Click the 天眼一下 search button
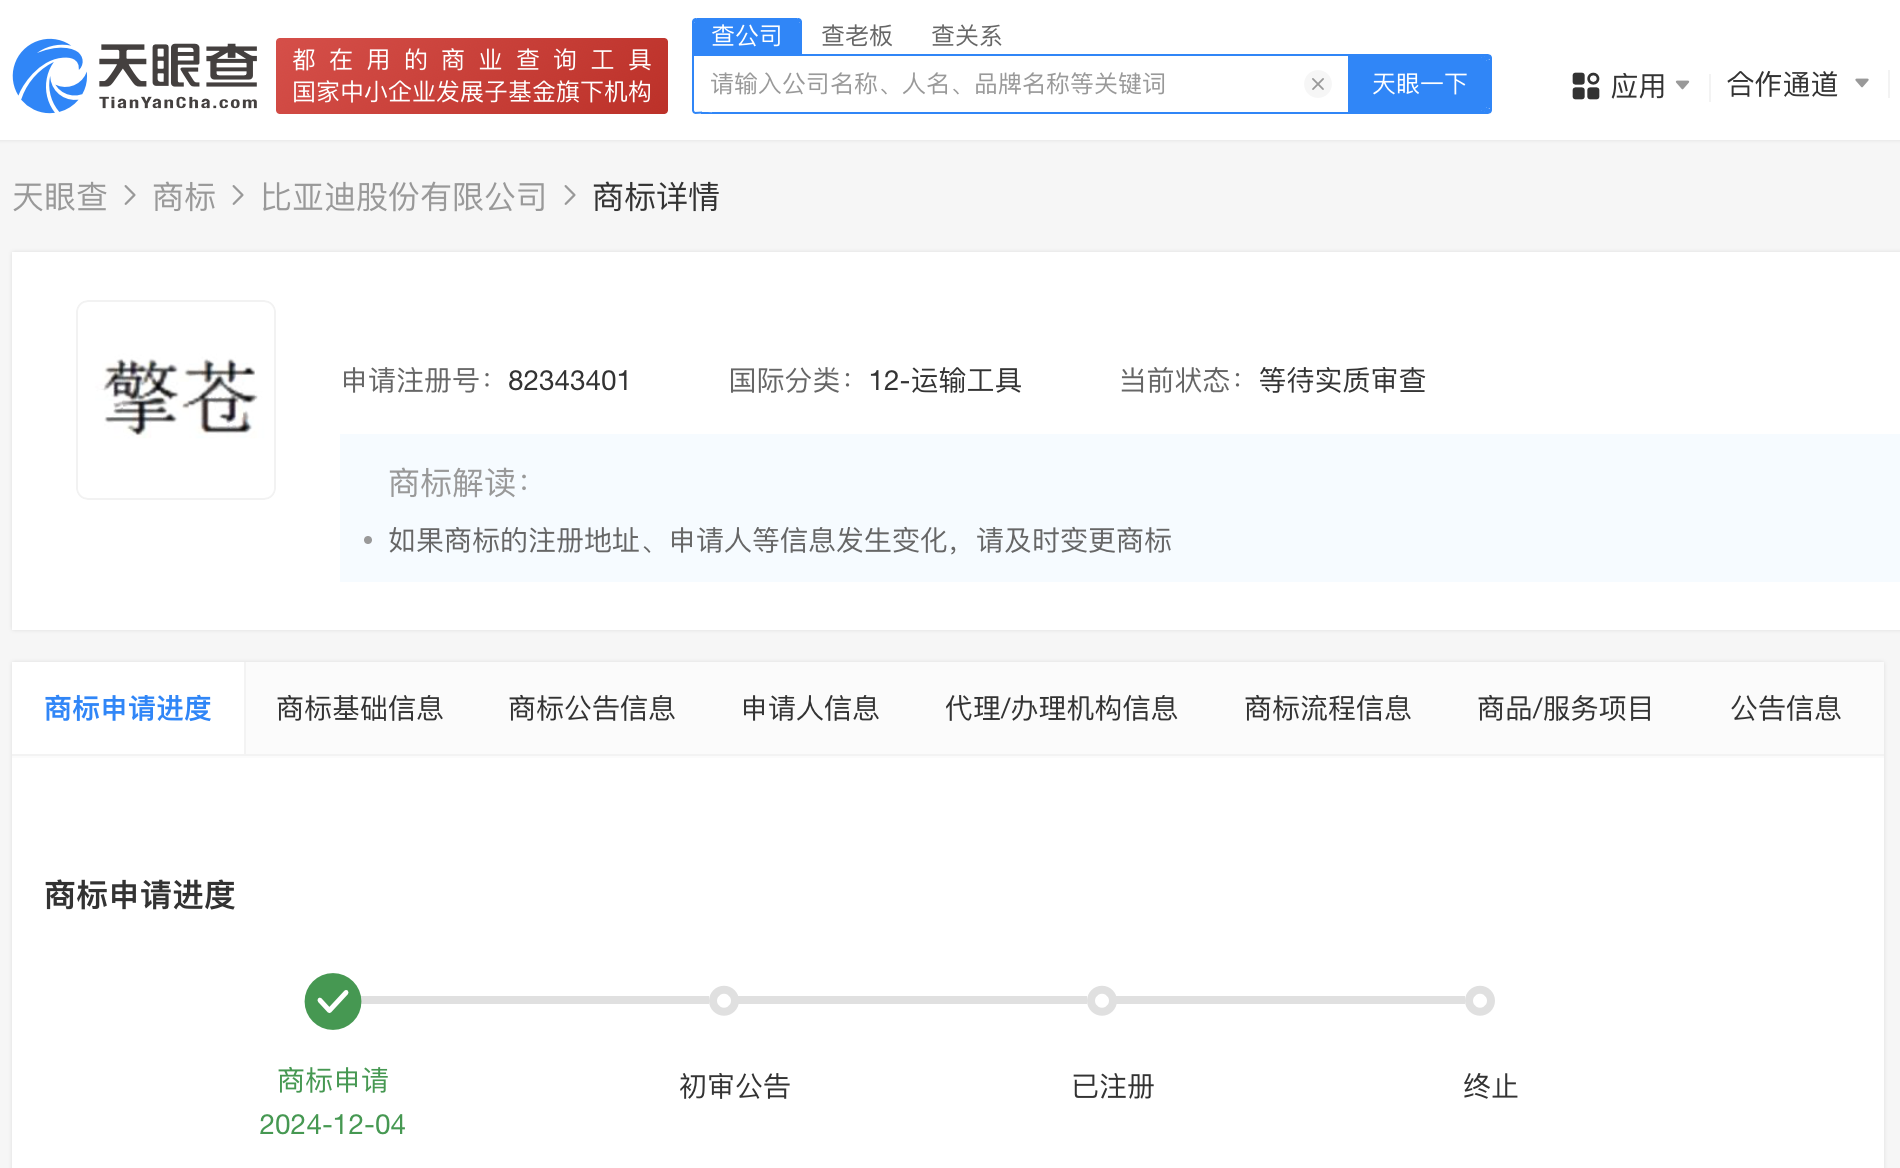 [x=1419, y=84]
